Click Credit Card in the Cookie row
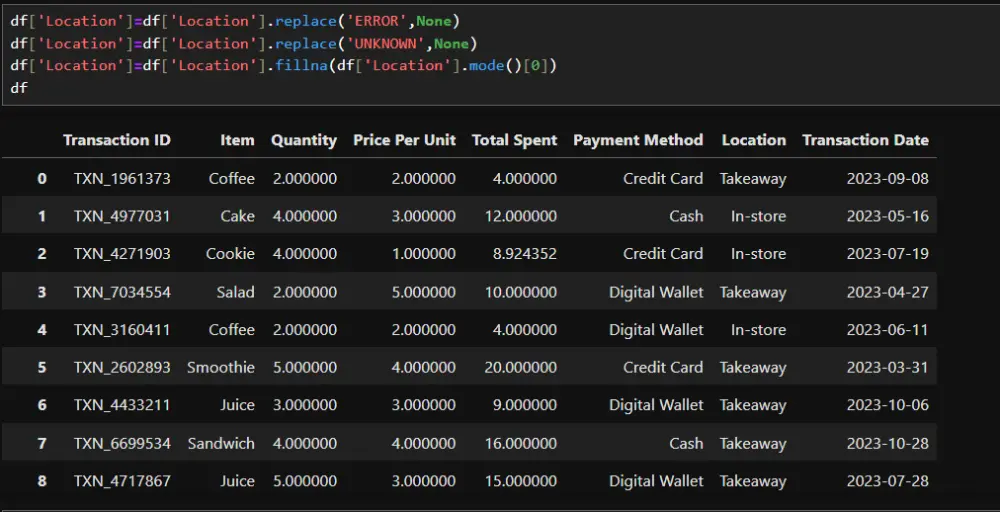Screen dimensions: 1000x512 [663, 254]
